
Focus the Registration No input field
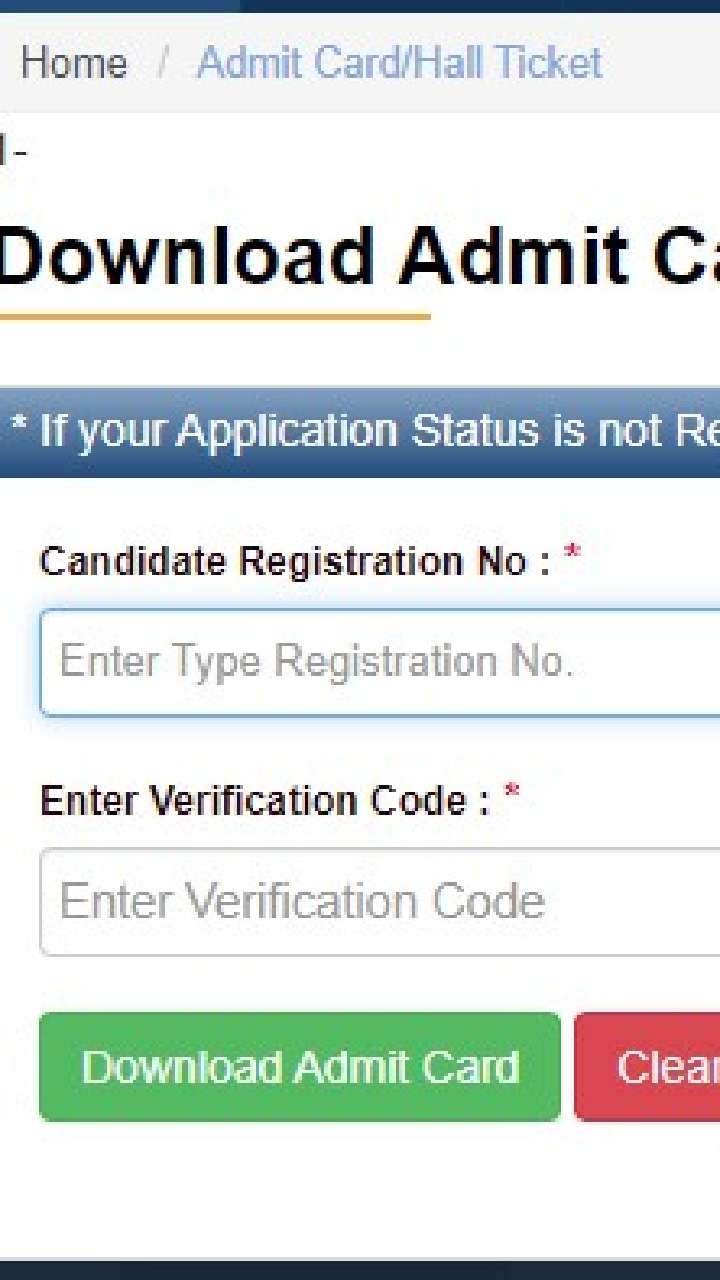(380, 662)
